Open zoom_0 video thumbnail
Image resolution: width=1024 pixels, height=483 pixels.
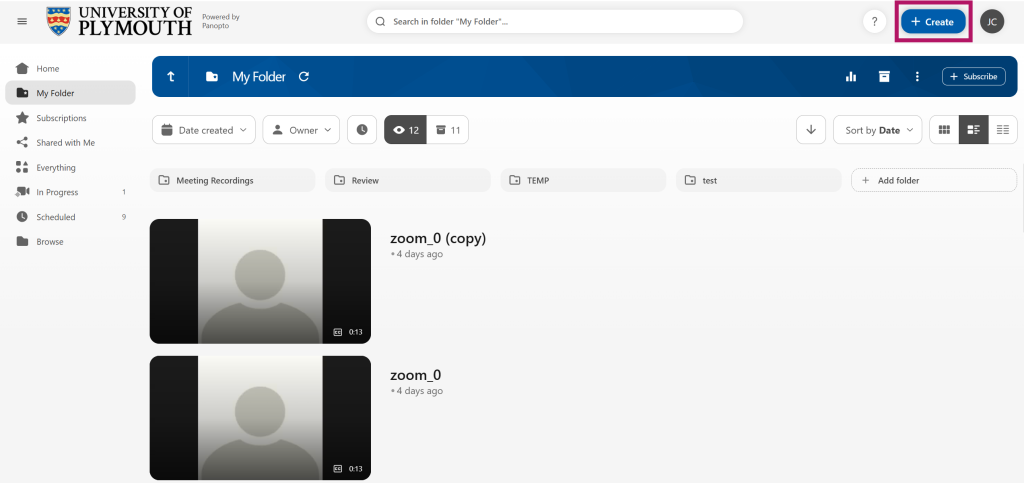[x=260, y=418]
